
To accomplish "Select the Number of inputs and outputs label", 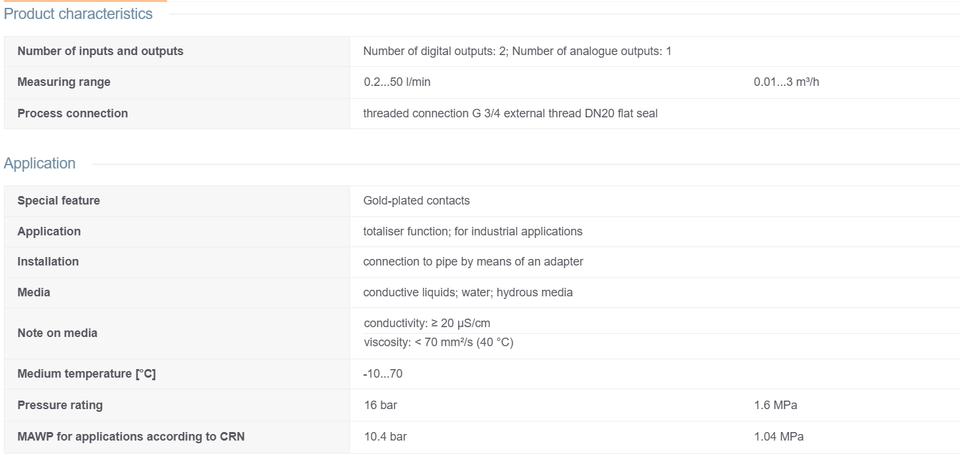I will tap(100, 51).
